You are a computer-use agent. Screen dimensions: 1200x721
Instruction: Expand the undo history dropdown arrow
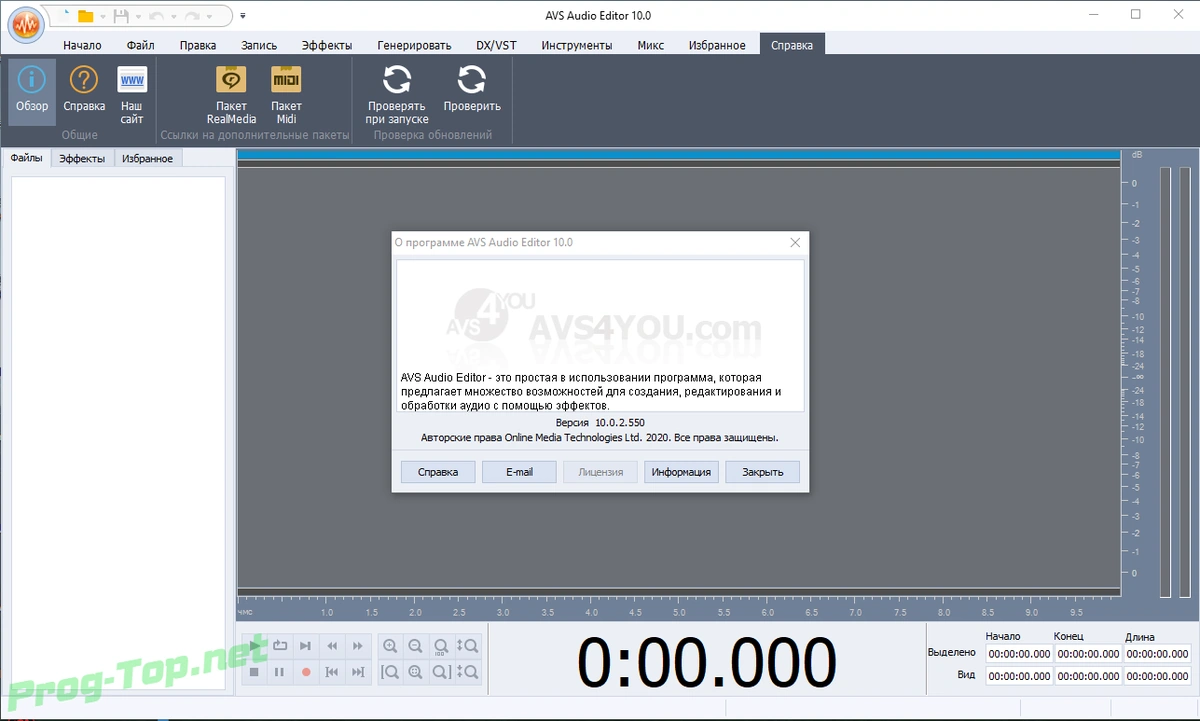tap(174, 17)
